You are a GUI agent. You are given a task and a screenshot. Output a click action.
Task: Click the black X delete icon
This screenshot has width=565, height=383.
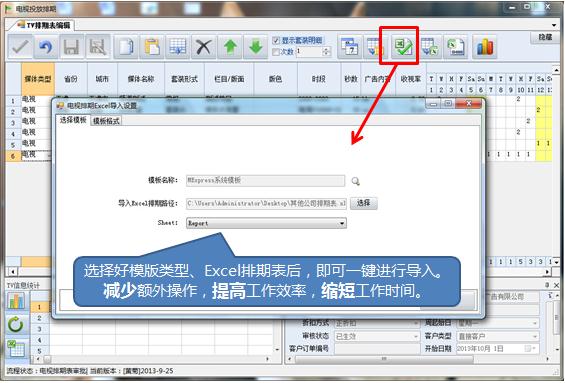(x=204, y=47)
